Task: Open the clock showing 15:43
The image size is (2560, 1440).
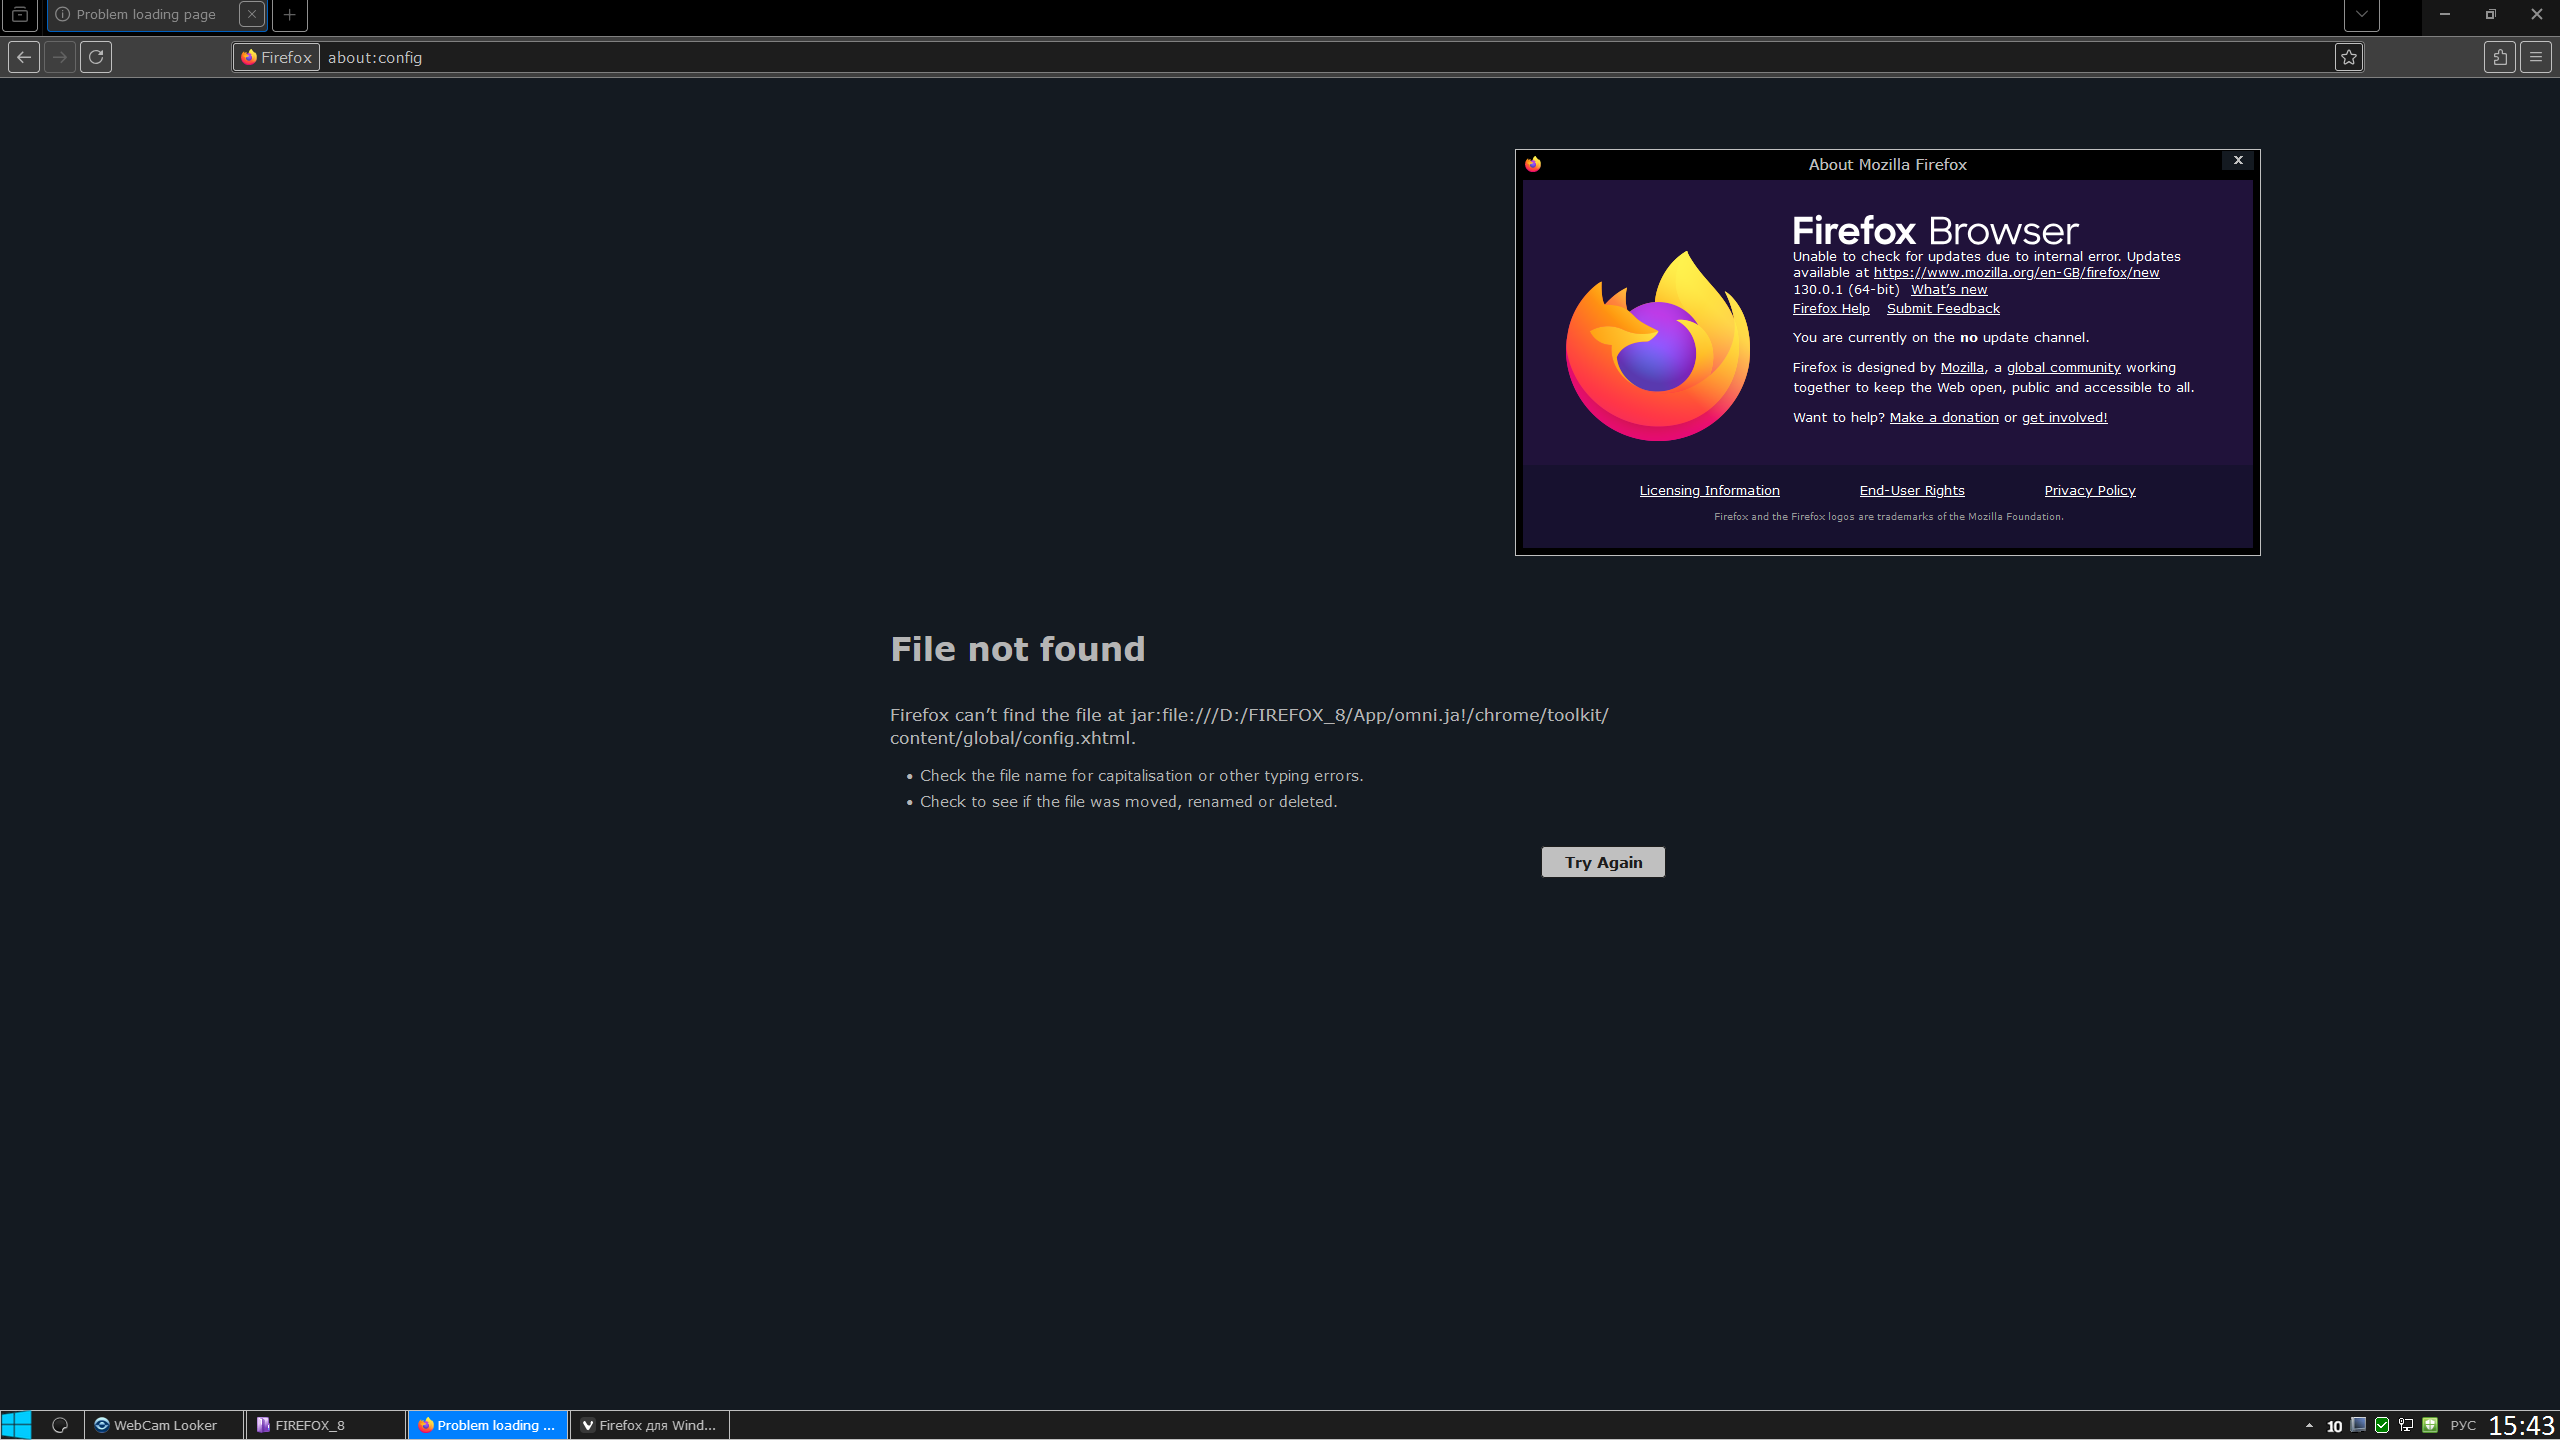Action: (2521, 1425)
